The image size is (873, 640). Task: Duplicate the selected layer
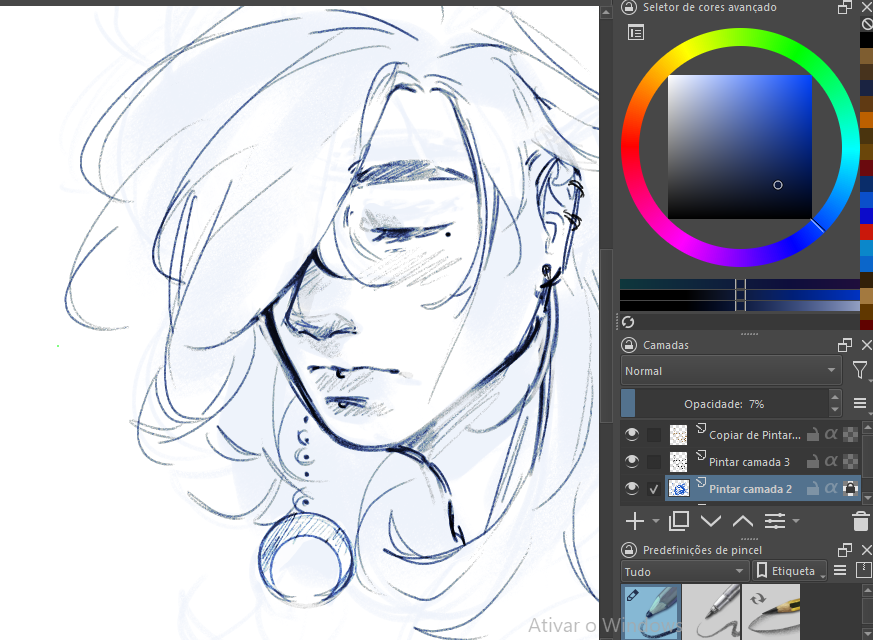[679, 521]
